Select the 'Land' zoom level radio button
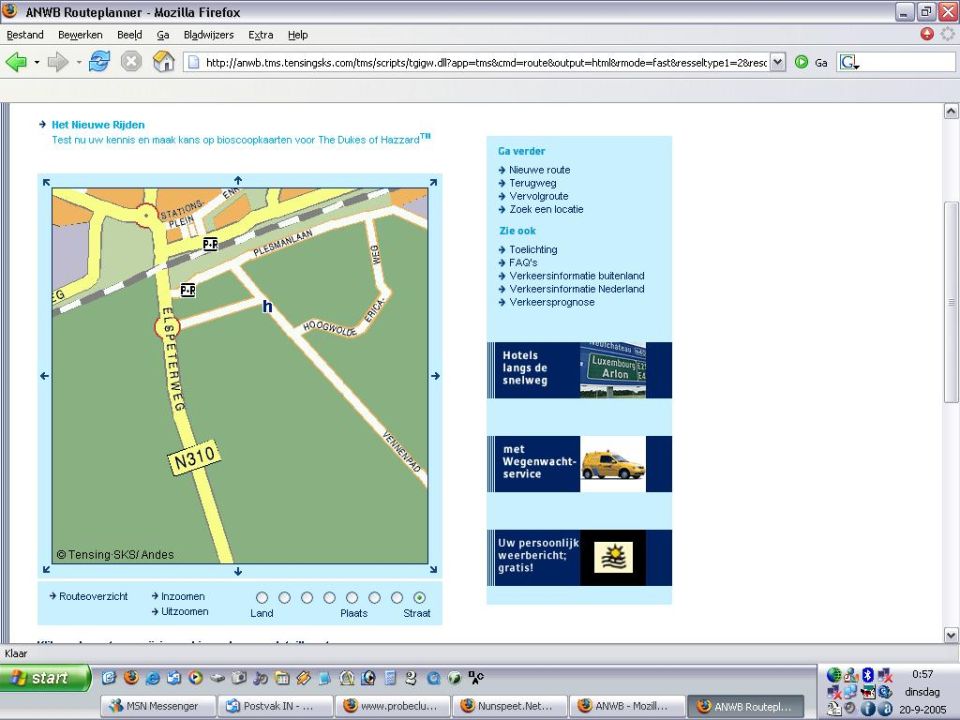 pos(262,598)
